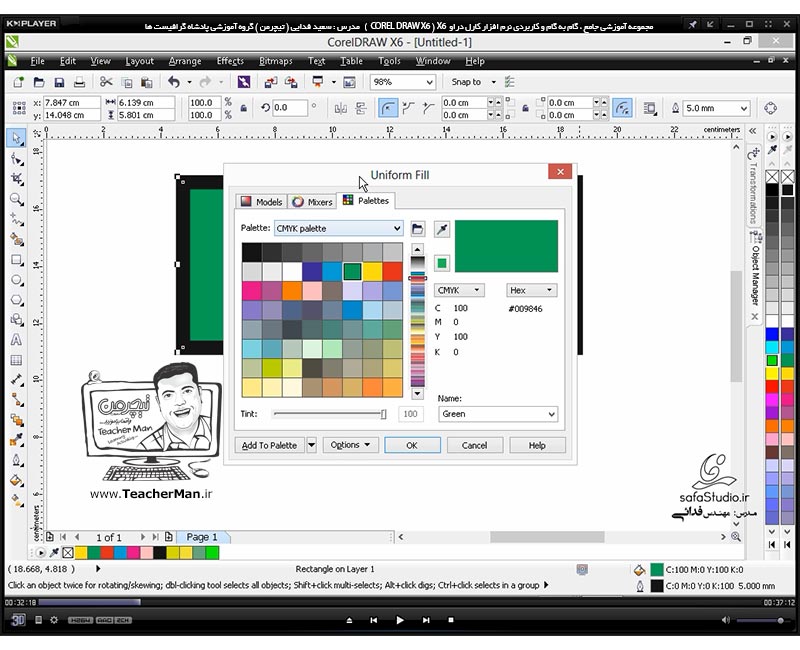Open the Tools menu

[389, 61]
